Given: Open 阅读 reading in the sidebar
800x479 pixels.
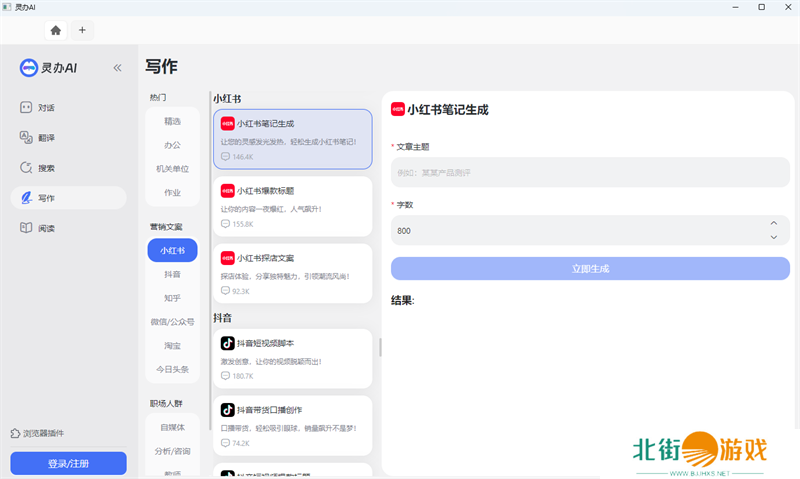Looking at the screenshot, I should click(46, 228).
